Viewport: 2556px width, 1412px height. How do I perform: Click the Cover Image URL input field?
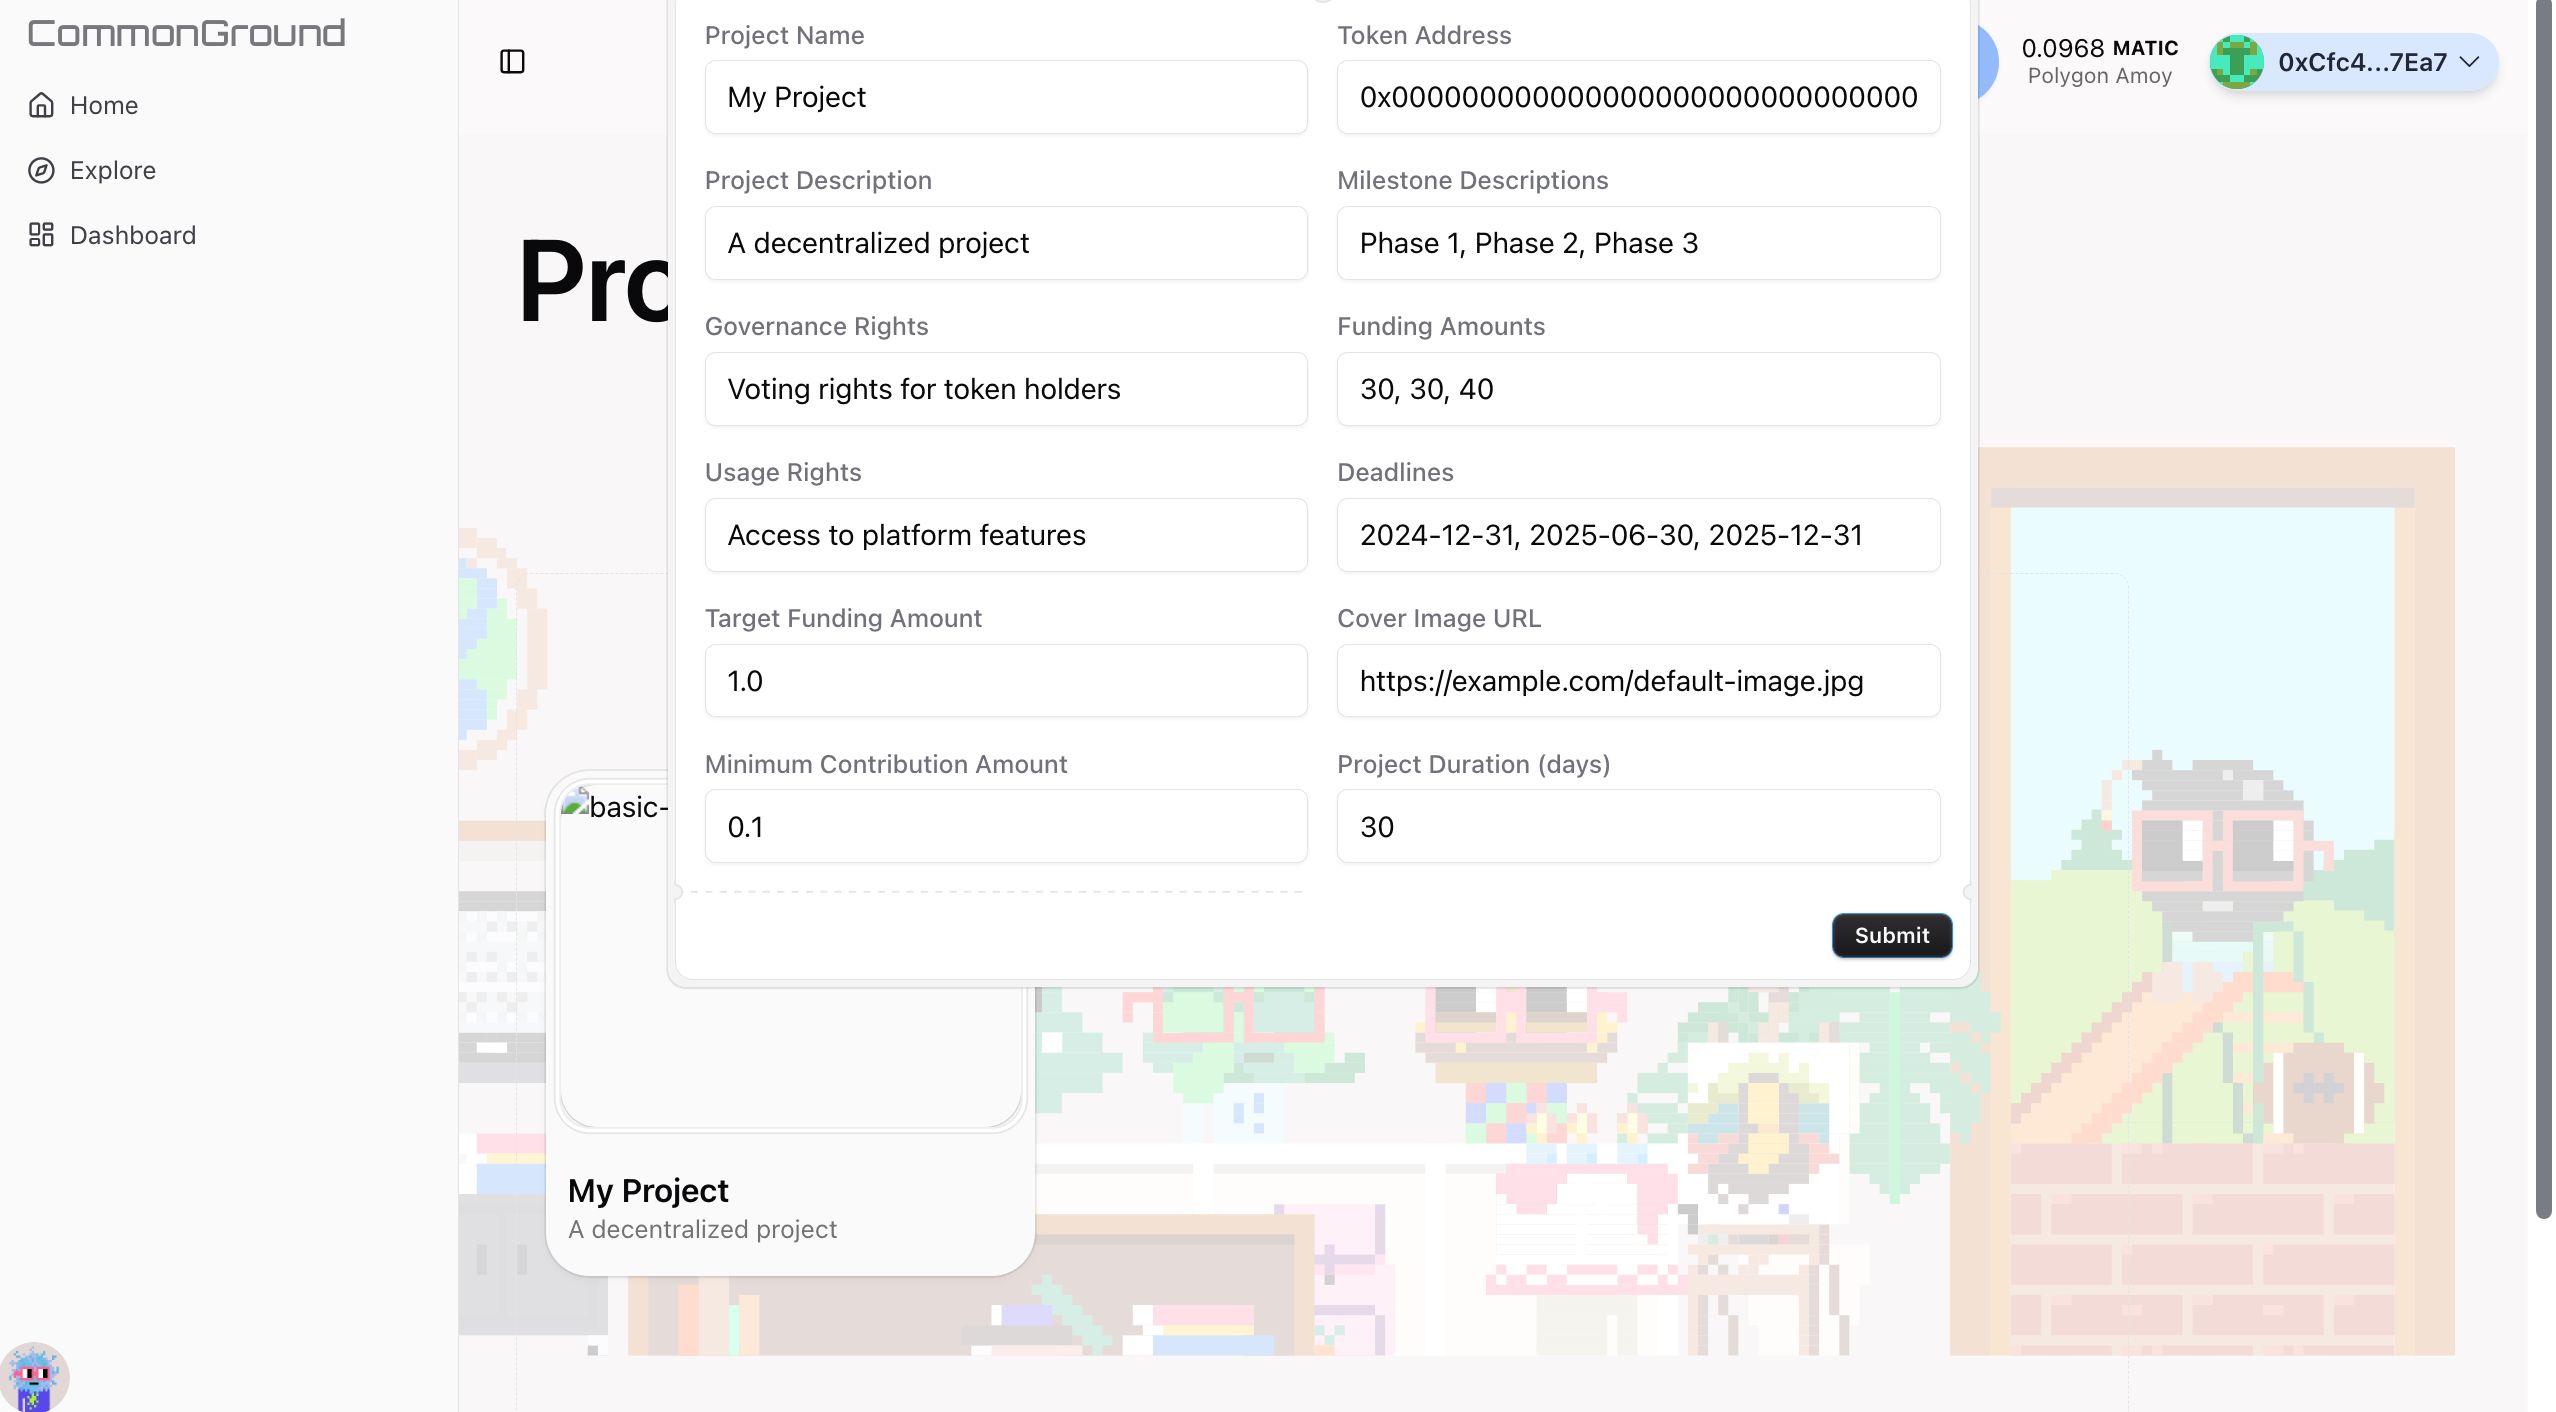point(1638,680)
